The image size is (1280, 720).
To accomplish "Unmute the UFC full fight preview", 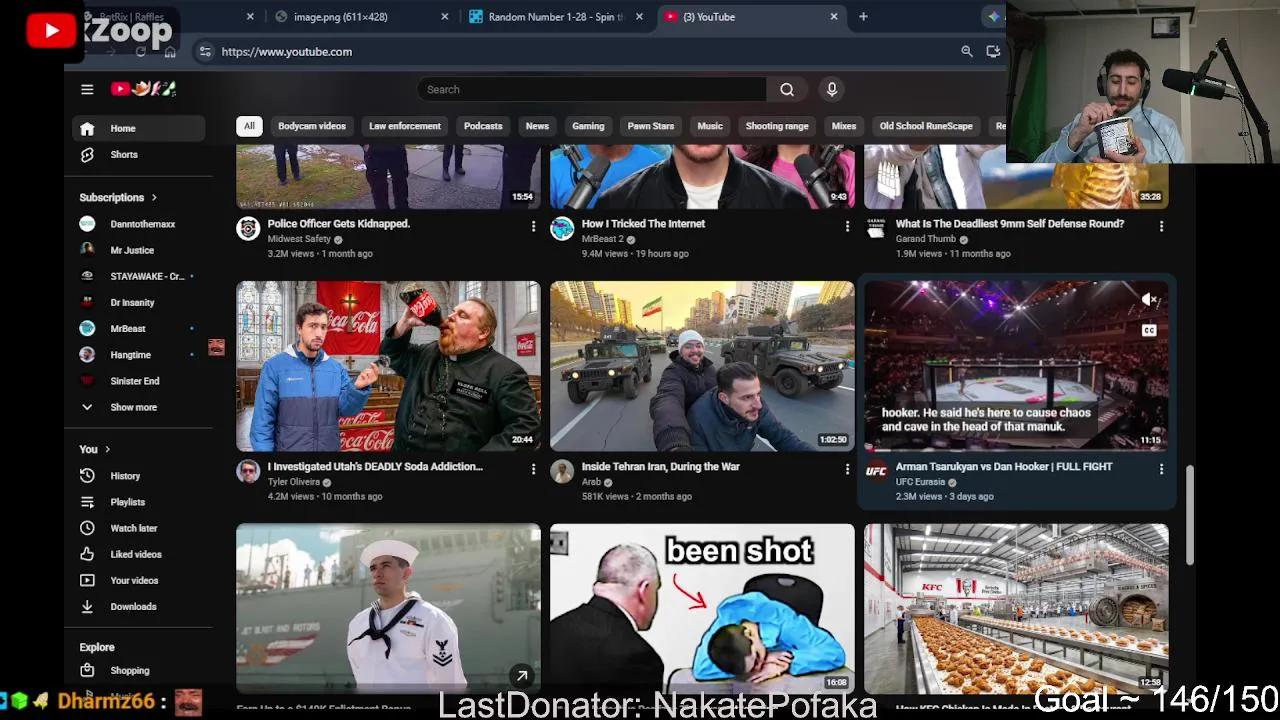I will pyautogui.click(x=1148, y=299).
